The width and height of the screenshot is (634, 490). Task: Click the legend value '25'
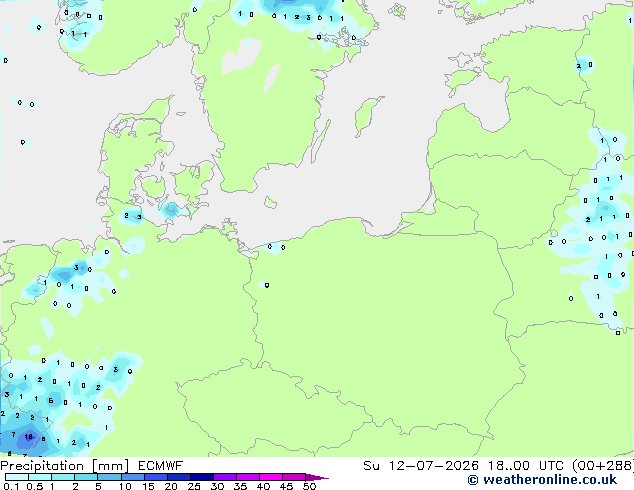tap(194, 486)
